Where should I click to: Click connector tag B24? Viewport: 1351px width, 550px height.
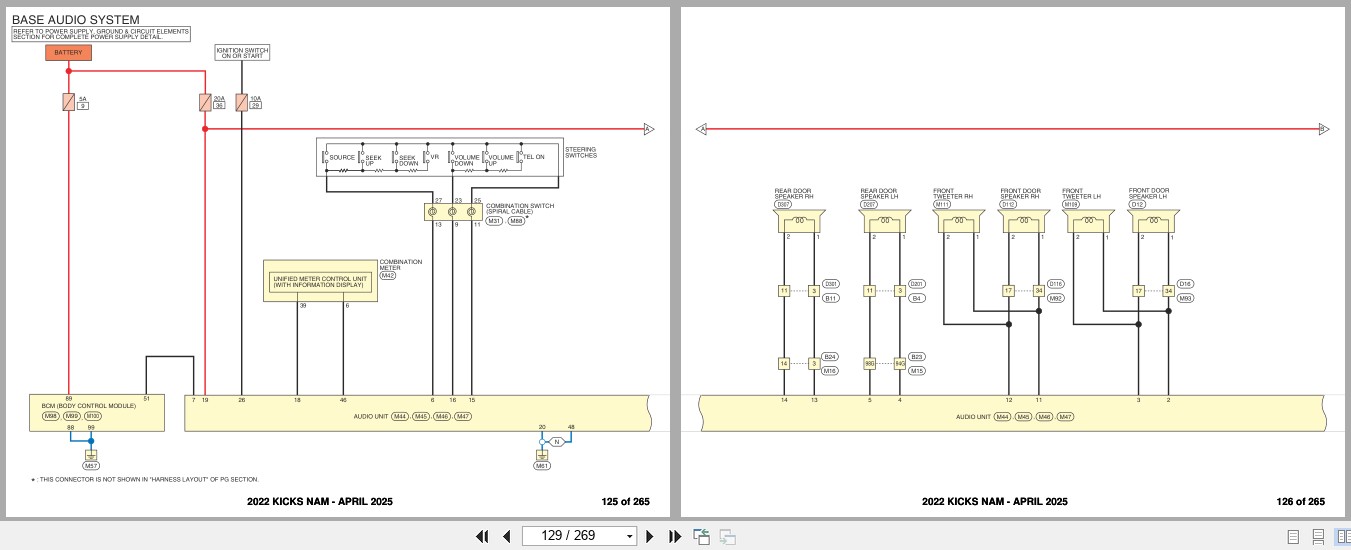pyautogui.click(x=831, y=356)
